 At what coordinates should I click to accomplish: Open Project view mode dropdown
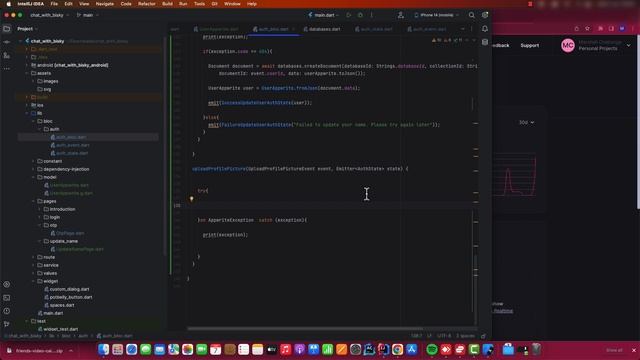pyautogui.click(x=27, y=29)
